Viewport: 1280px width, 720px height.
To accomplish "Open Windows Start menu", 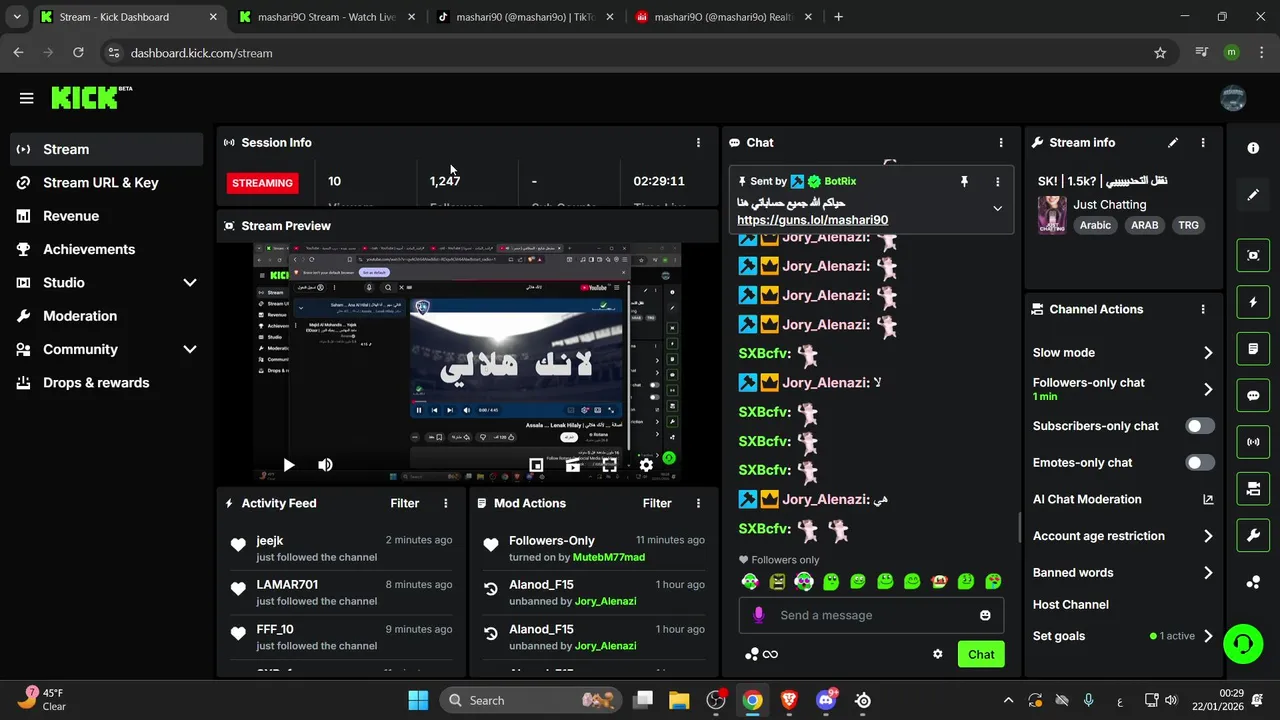I will coord(418,700).
